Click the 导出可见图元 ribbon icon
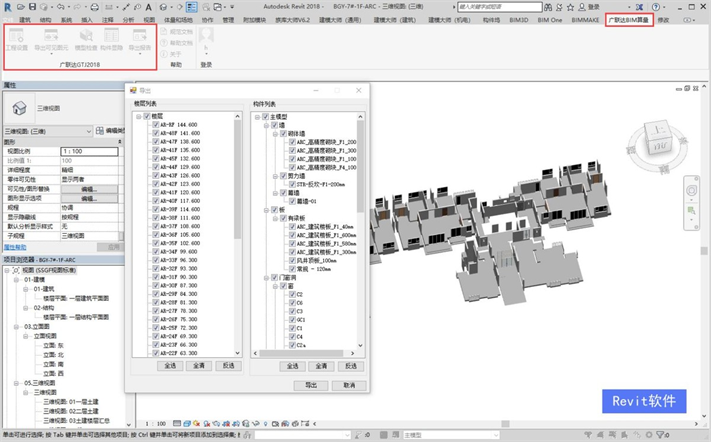The height and width of the screenshot is (442, 711). (x=51, y=36)
